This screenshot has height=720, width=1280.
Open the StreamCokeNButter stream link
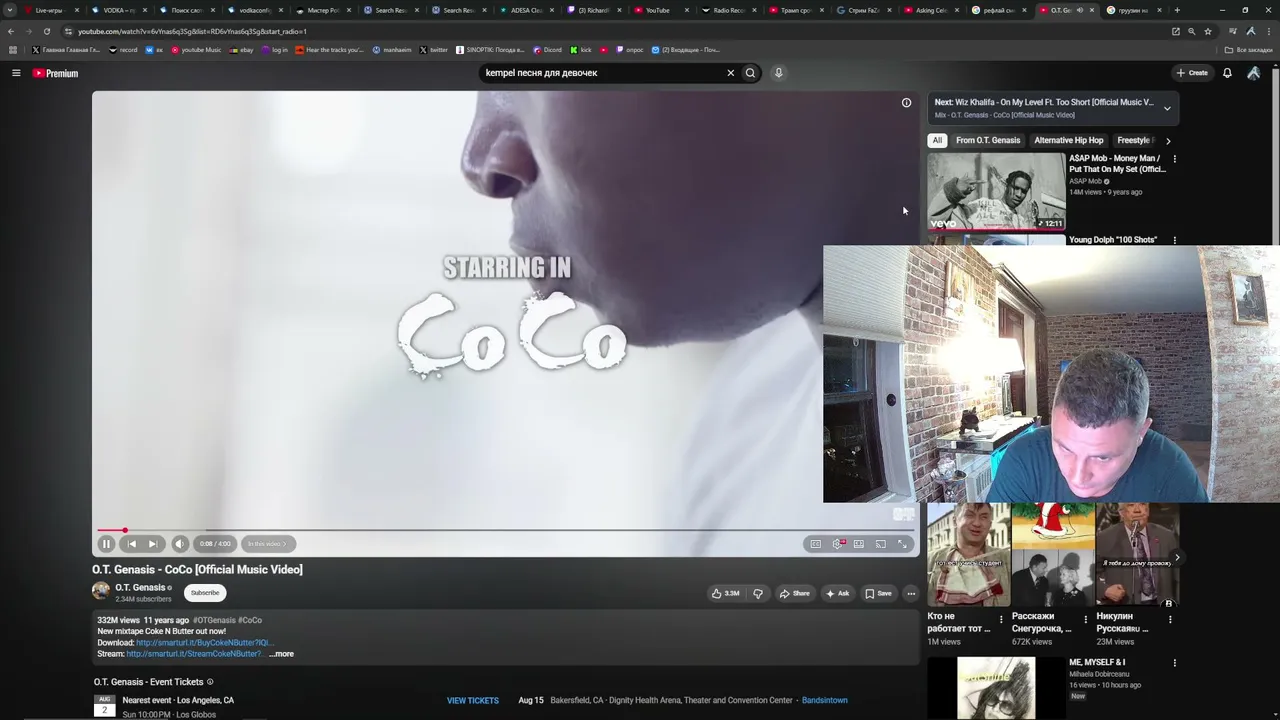coord(194,654)
